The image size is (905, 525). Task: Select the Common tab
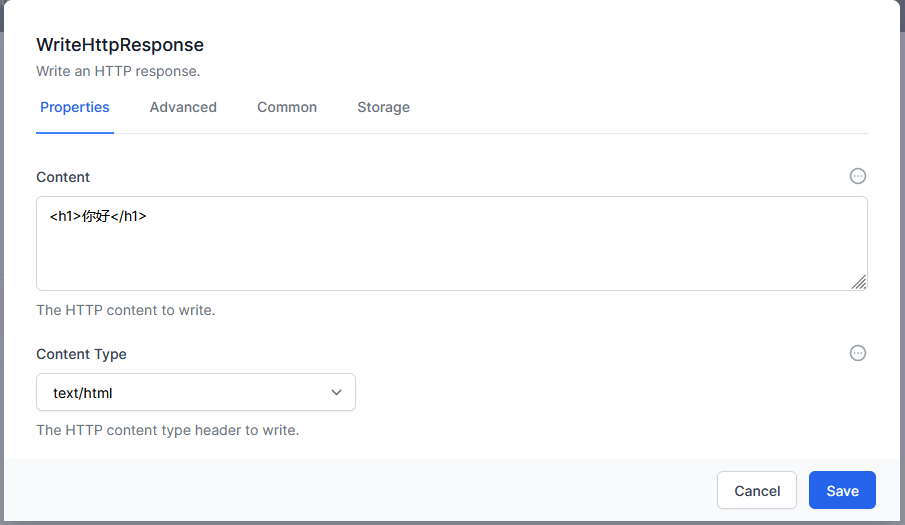pyautogui.click(x=287, y=107)
